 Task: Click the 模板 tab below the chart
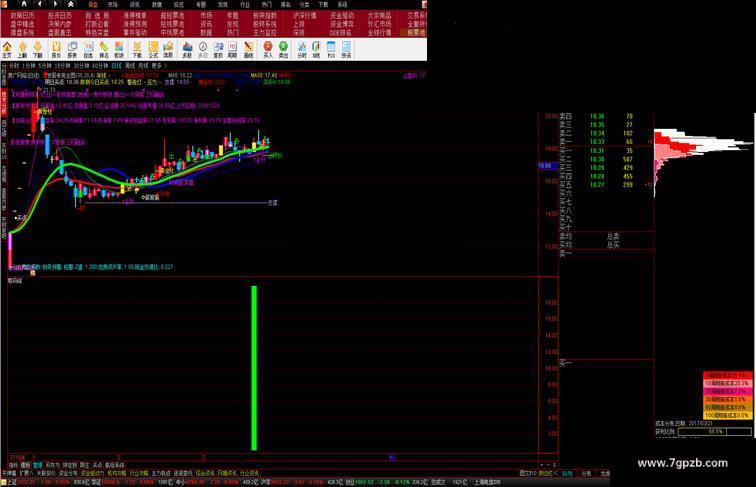tap(25, 465)
